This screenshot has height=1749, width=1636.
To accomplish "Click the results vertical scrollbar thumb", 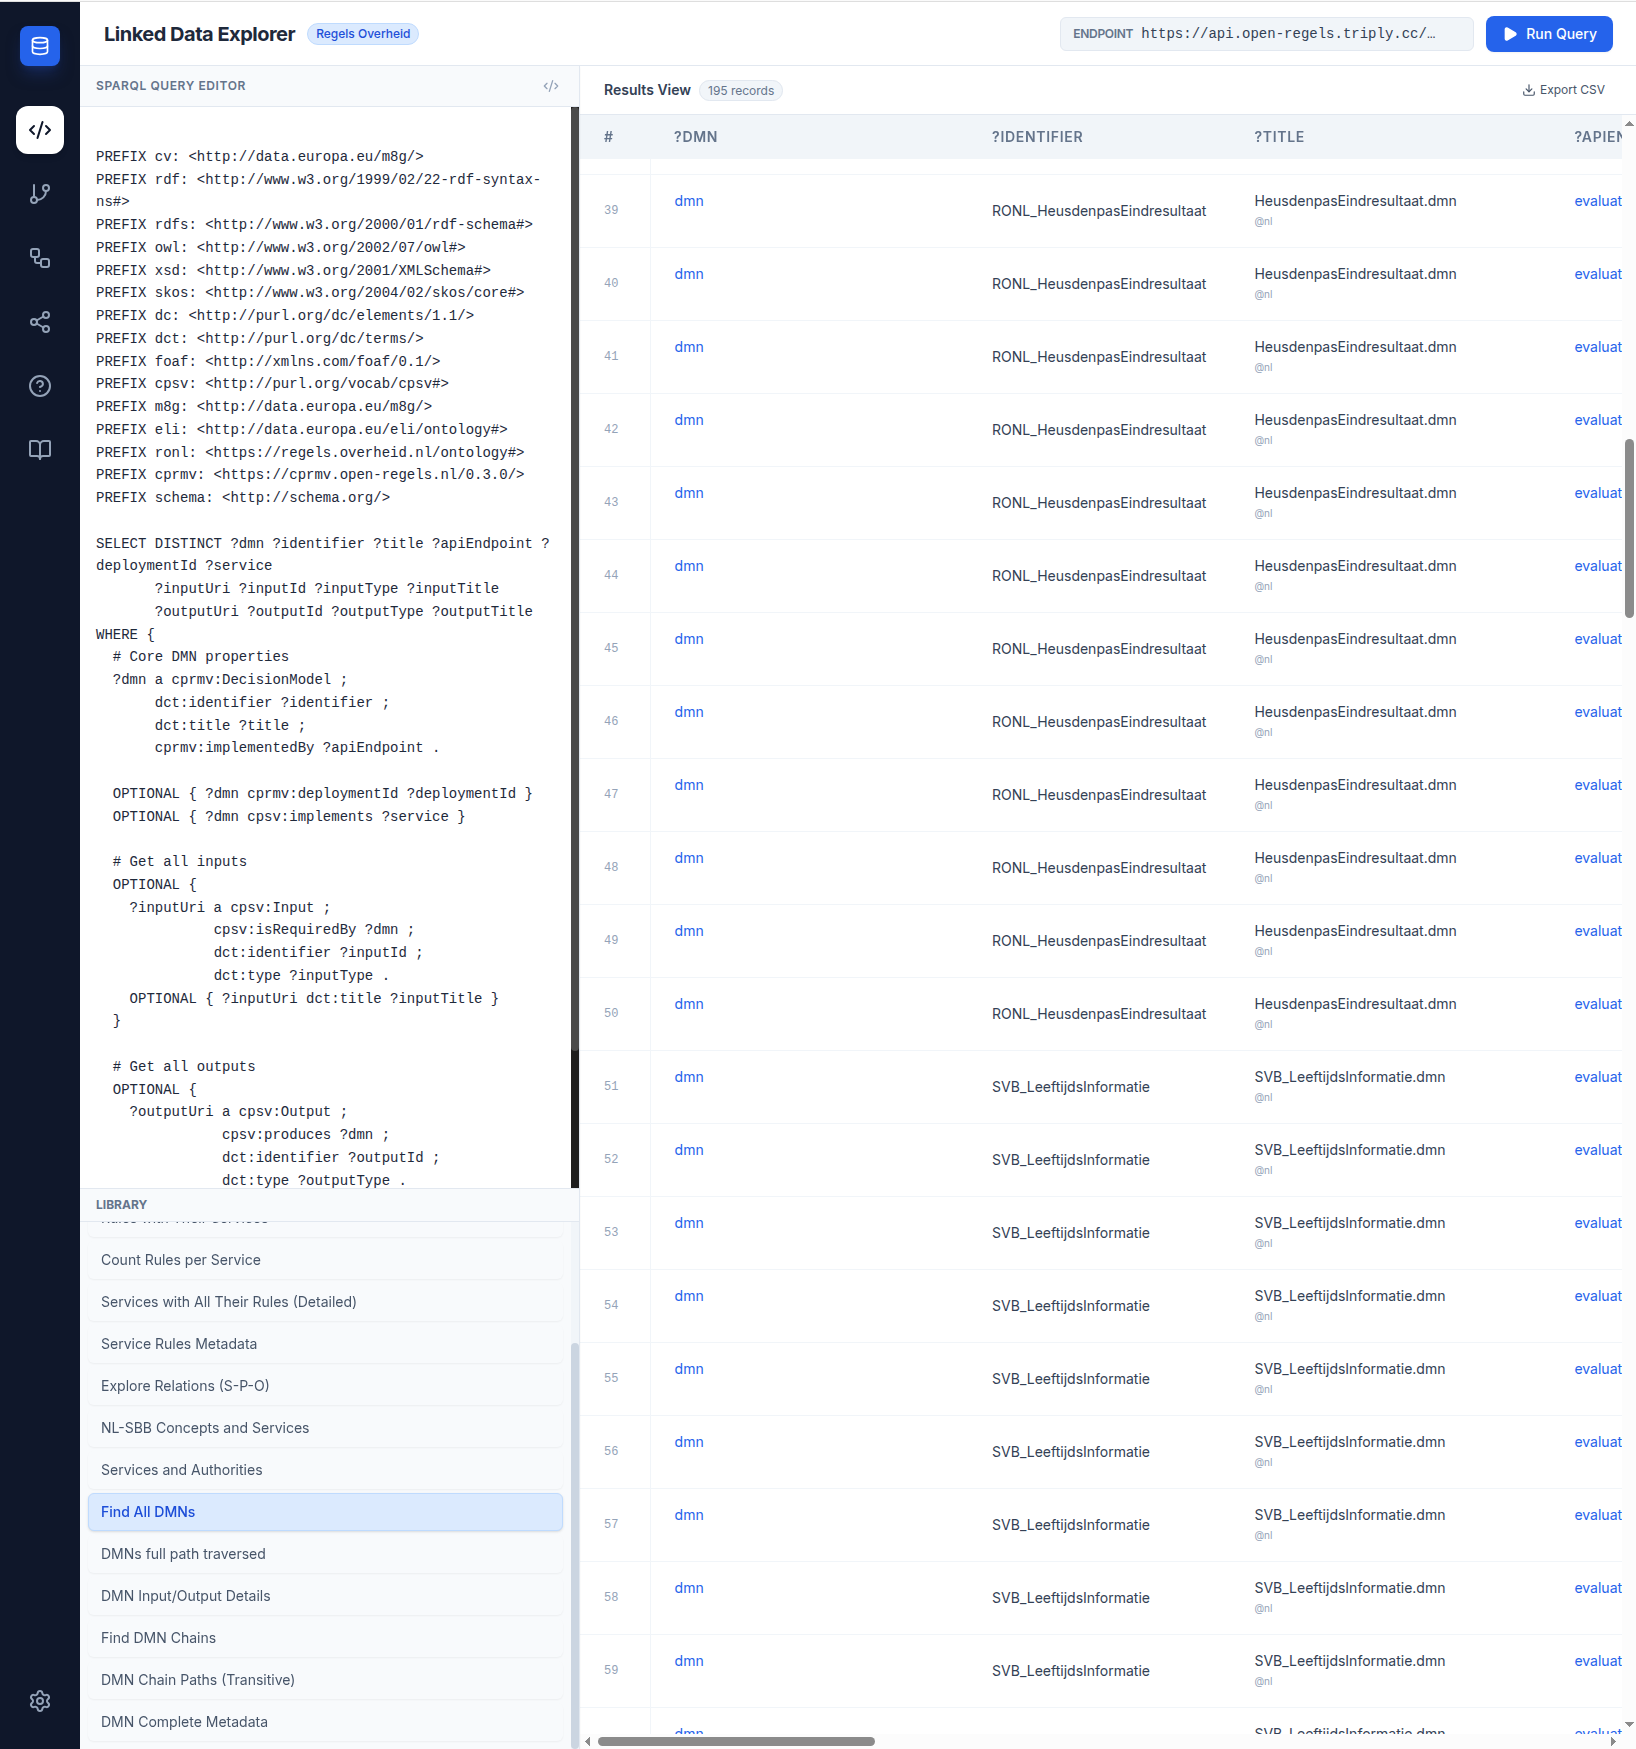I will pos(1629,528).
